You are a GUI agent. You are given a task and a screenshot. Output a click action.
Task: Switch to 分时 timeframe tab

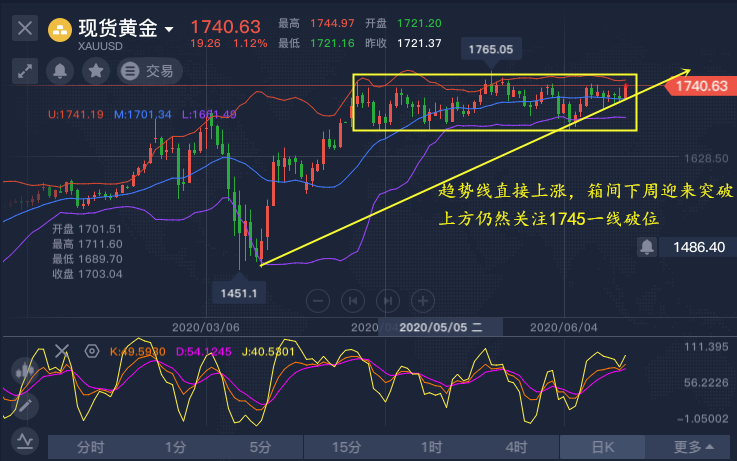(x=90, y=447)
